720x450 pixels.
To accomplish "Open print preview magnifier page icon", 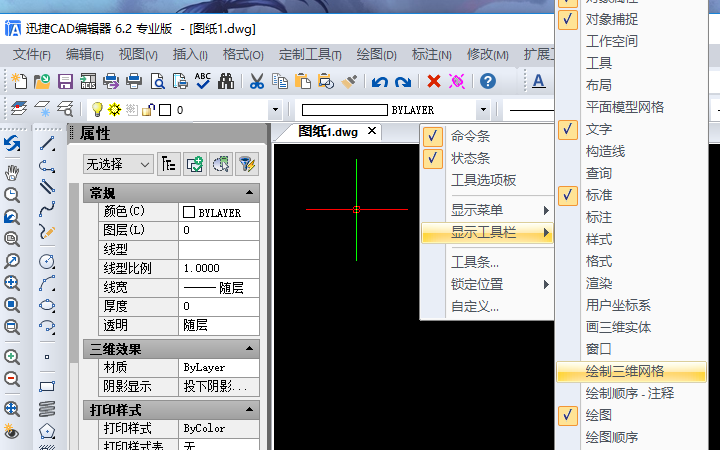I will click(x=158, y=81).
